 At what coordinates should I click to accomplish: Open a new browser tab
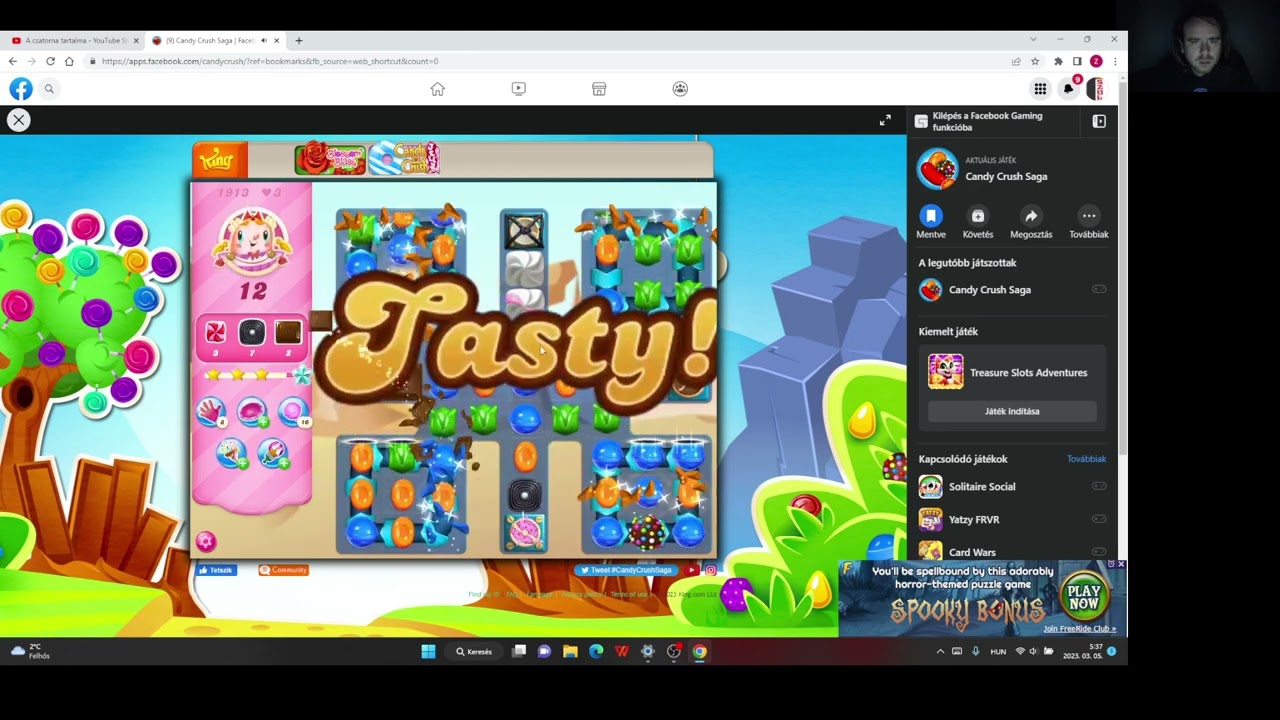pyautogui.click(x=298, y=41)
